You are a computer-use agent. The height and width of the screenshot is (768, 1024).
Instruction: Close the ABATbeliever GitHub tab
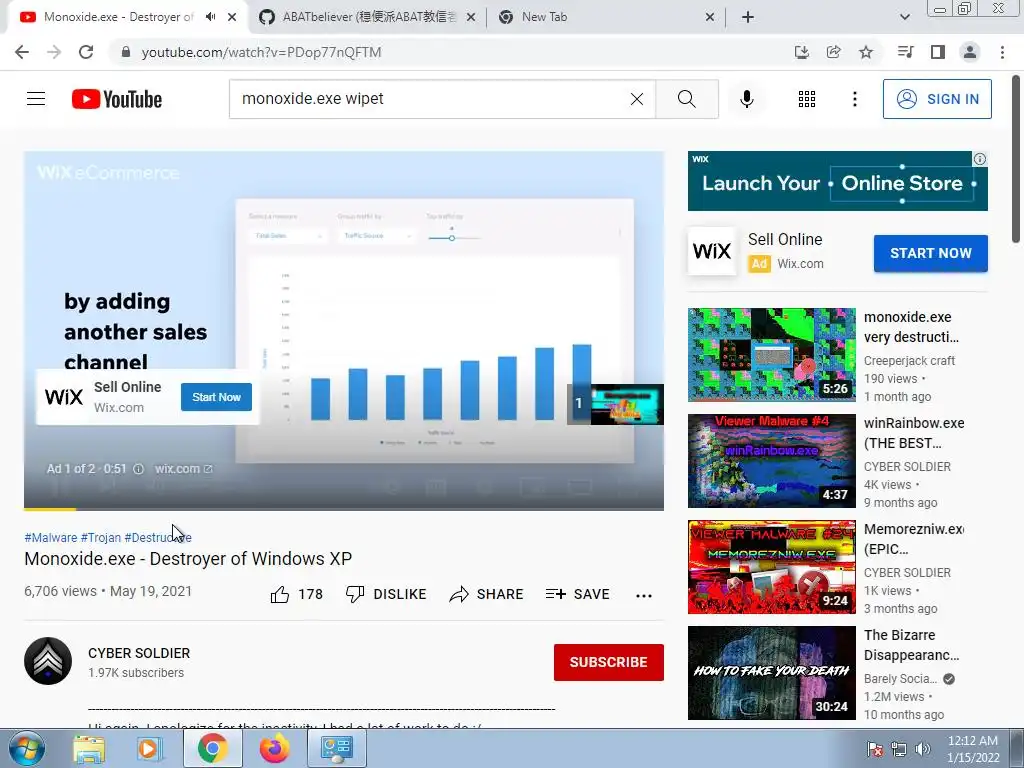click(x=470, y=18)
